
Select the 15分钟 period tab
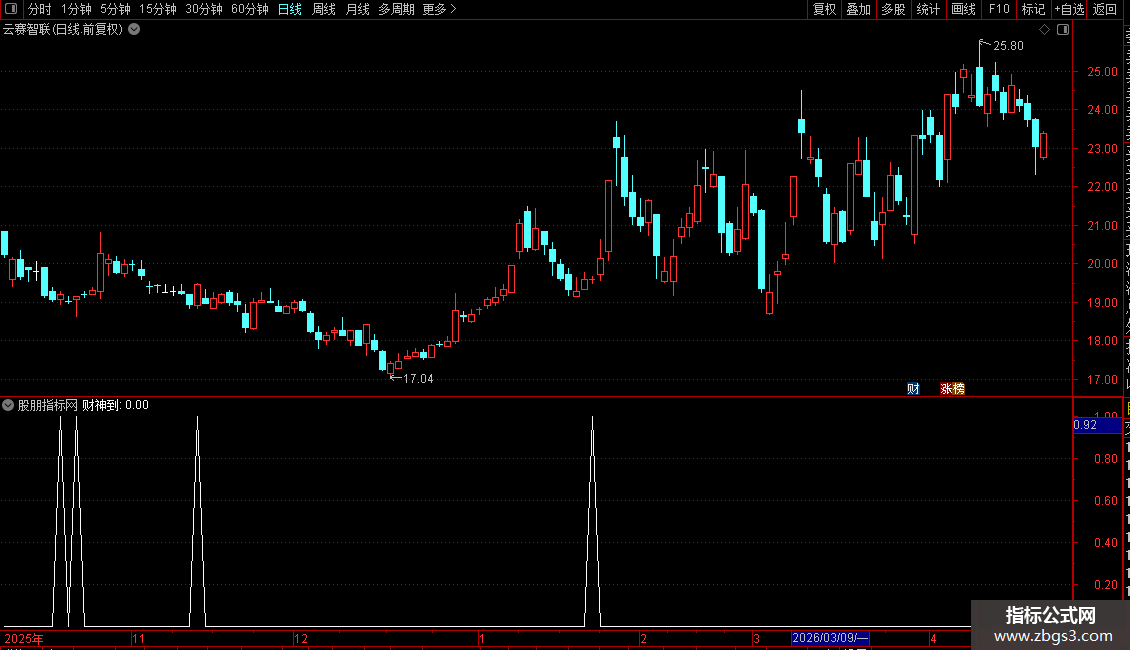(x=158, y=9)
